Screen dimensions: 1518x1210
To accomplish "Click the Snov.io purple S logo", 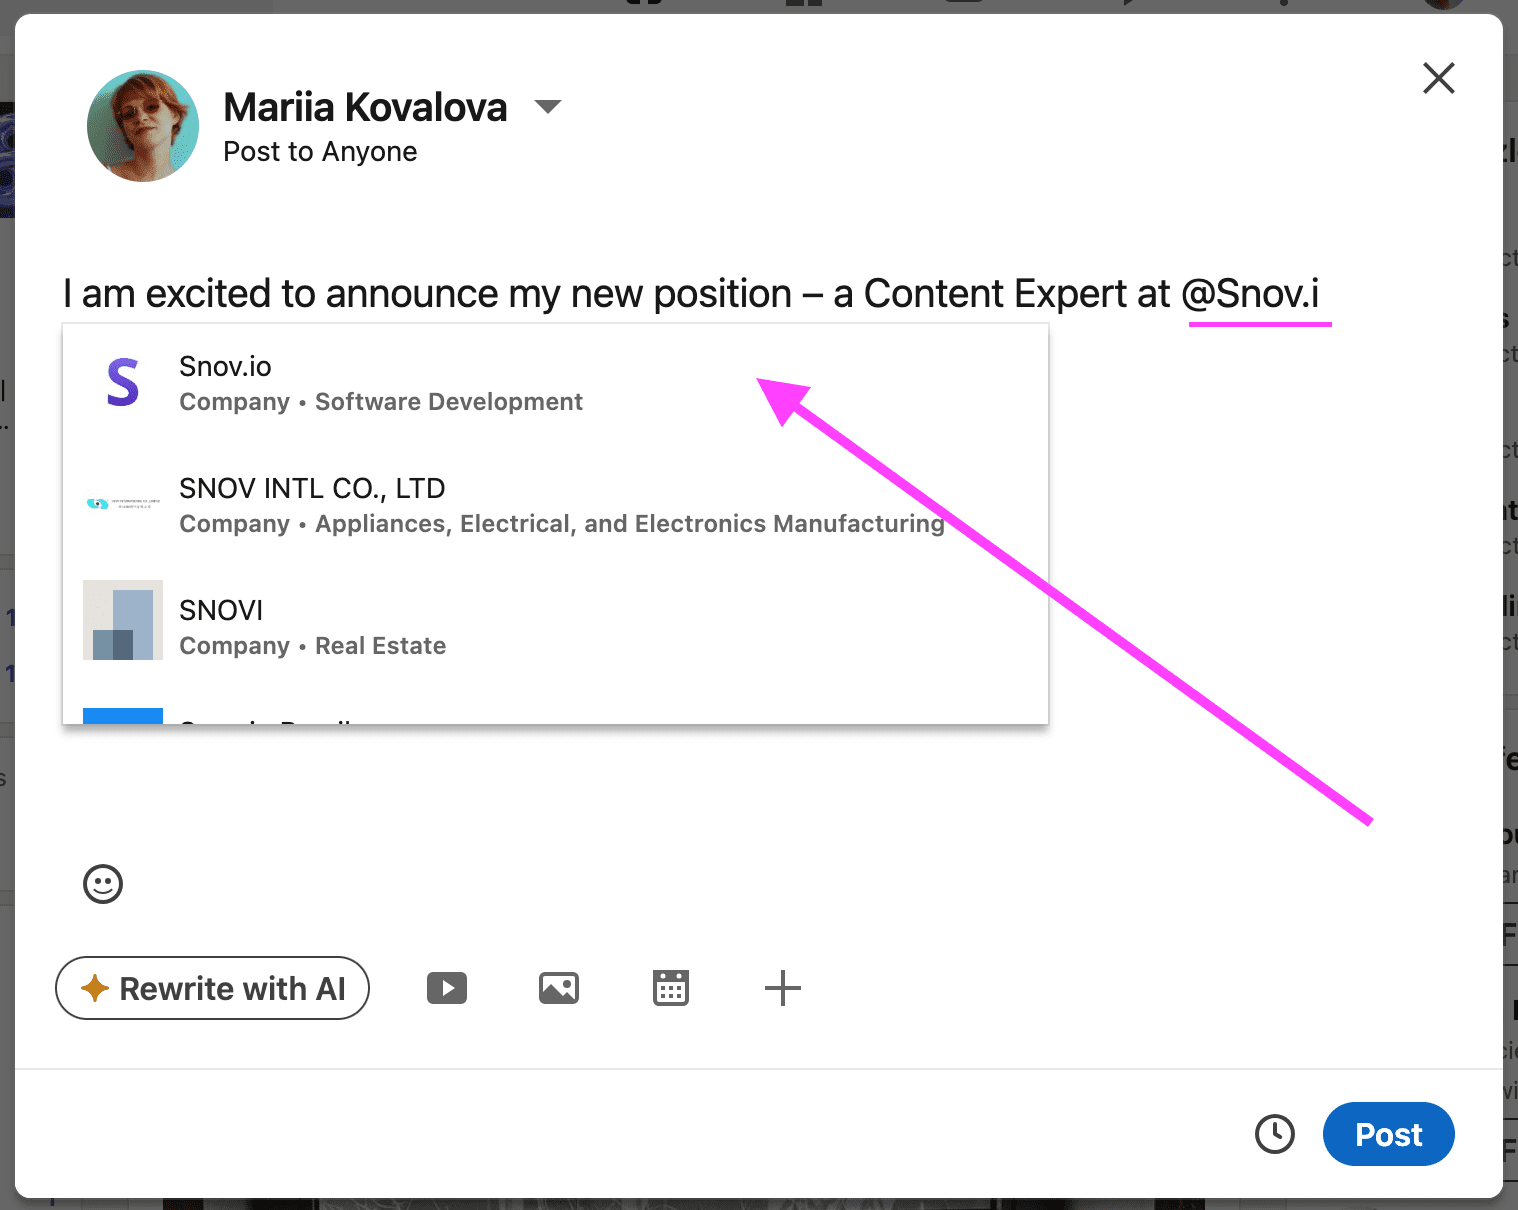I will [x=123, y=383].
